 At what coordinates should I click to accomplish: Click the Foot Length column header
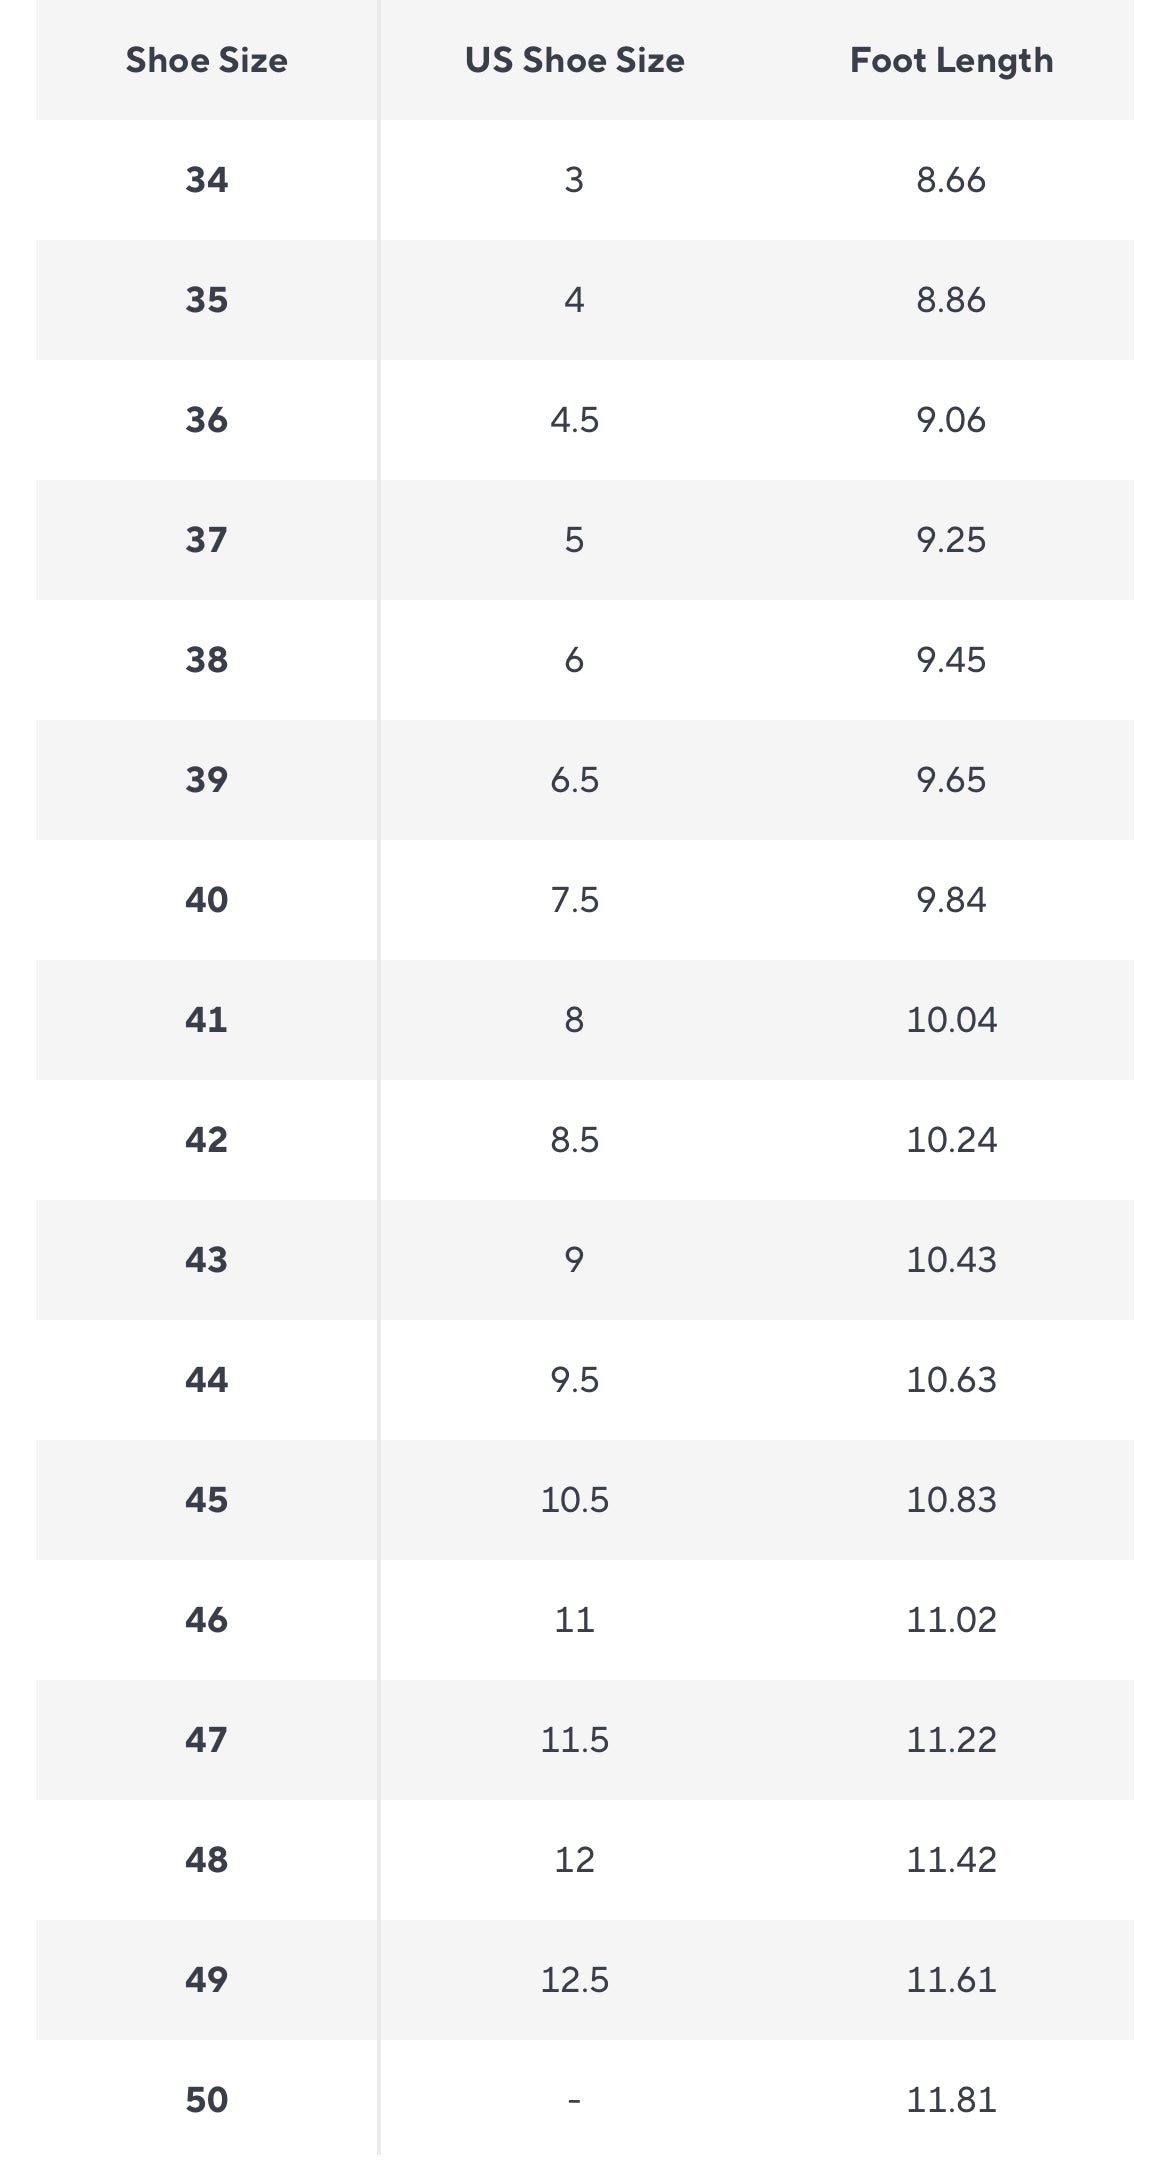coord(951,60)
